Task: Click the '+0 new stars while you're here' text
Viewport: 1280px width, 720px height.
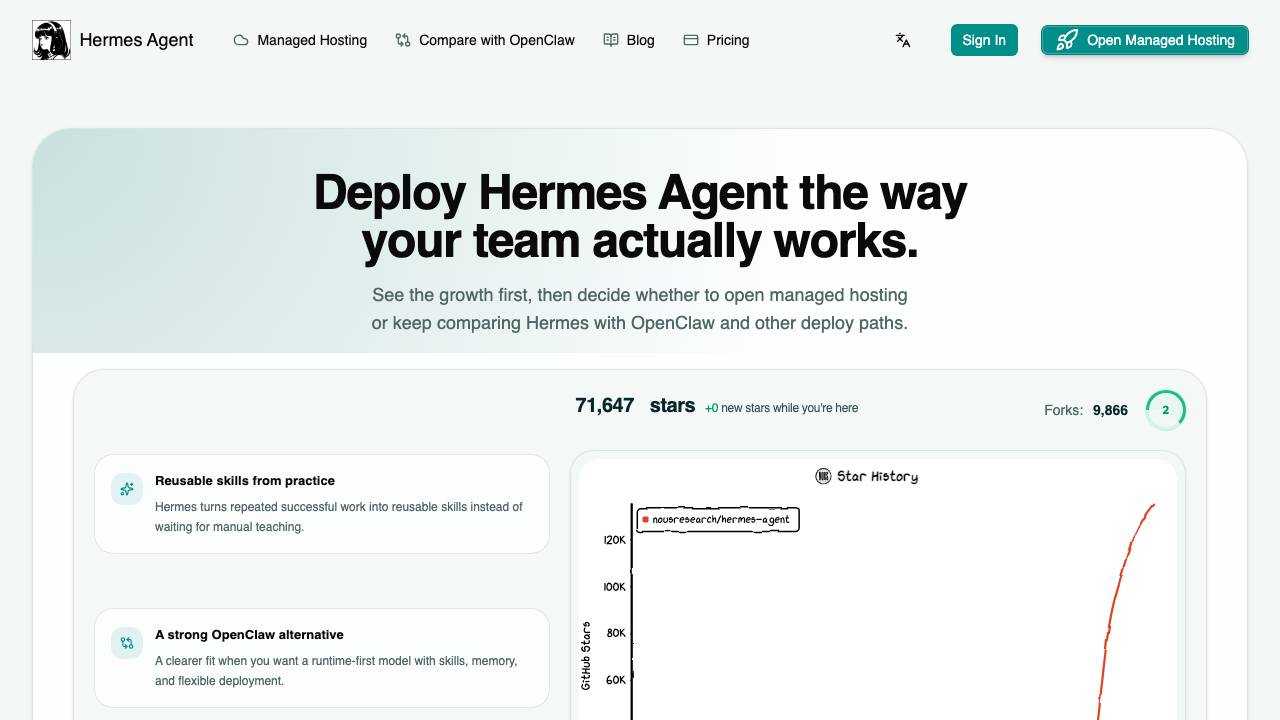Action: pos(781,408)
